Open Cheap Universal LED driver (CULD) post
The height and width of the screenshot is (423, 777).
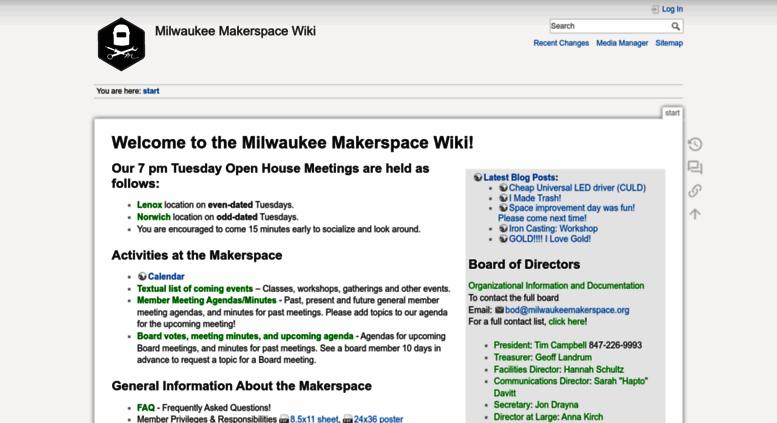(577, 188)
